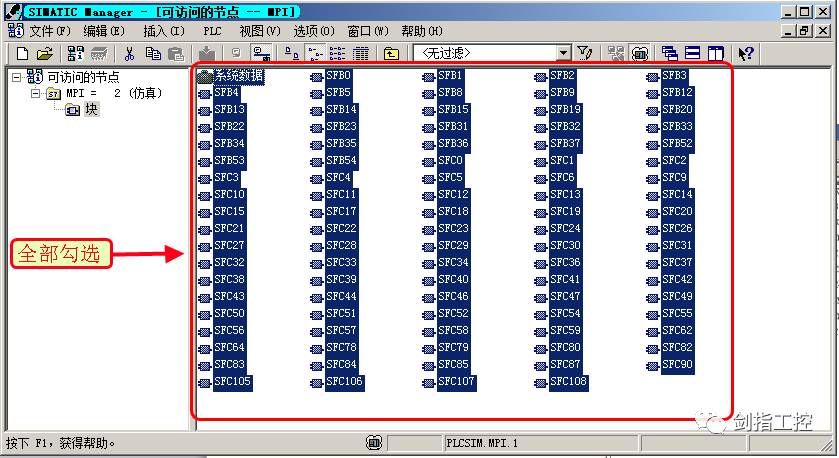The width and height of the screenshot is (839, 458).
Task: Click the S7 Memory Card toolbar icon
Action: tap(100, 53)
